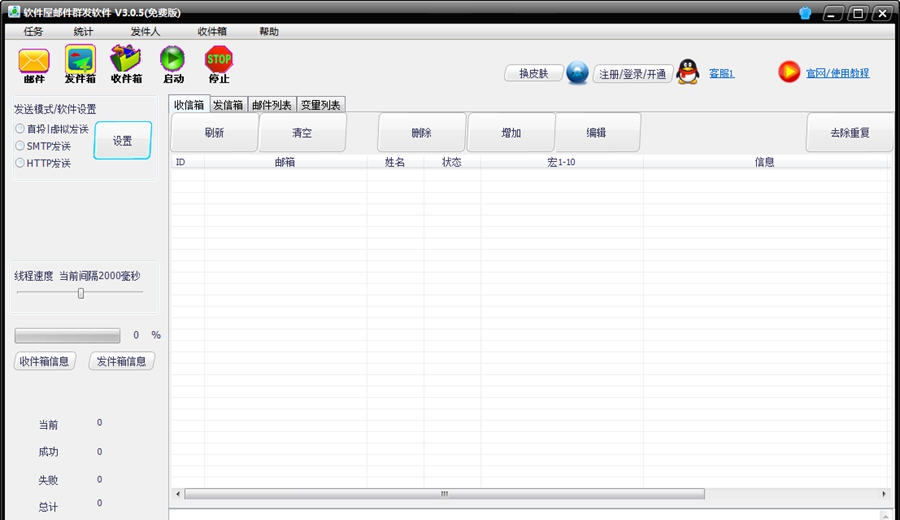Image resolution: width=900 pixels, height=520 pixels.
Task: Click the 发件箱信息 button
Action: tap(121, 361)
